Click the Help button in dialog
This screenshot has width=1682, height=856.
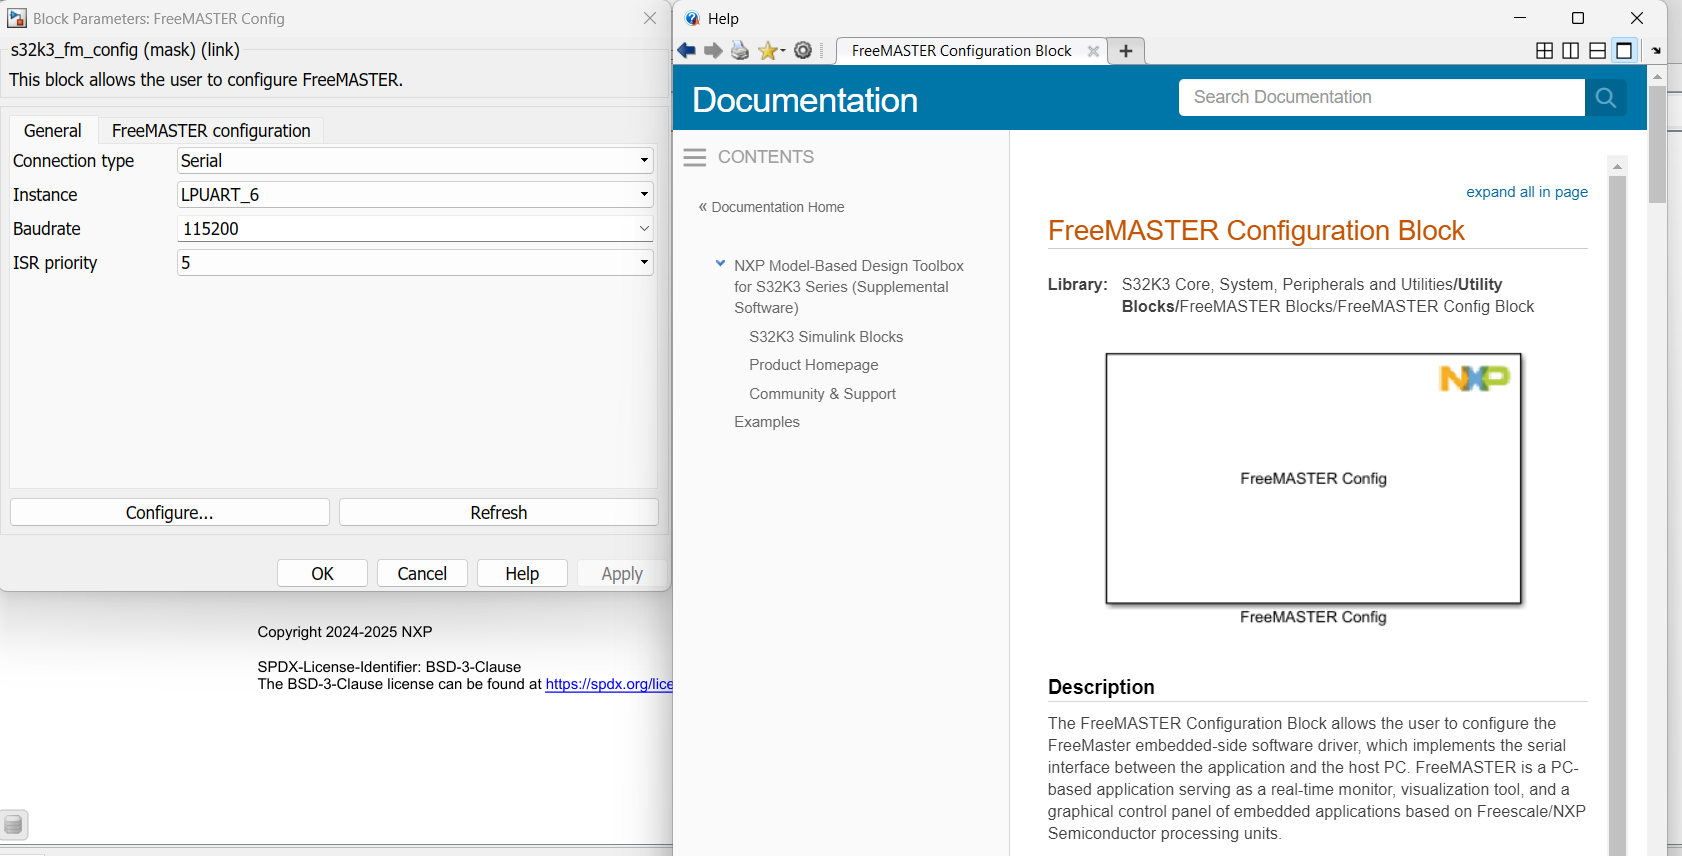[x=522, y=573]
